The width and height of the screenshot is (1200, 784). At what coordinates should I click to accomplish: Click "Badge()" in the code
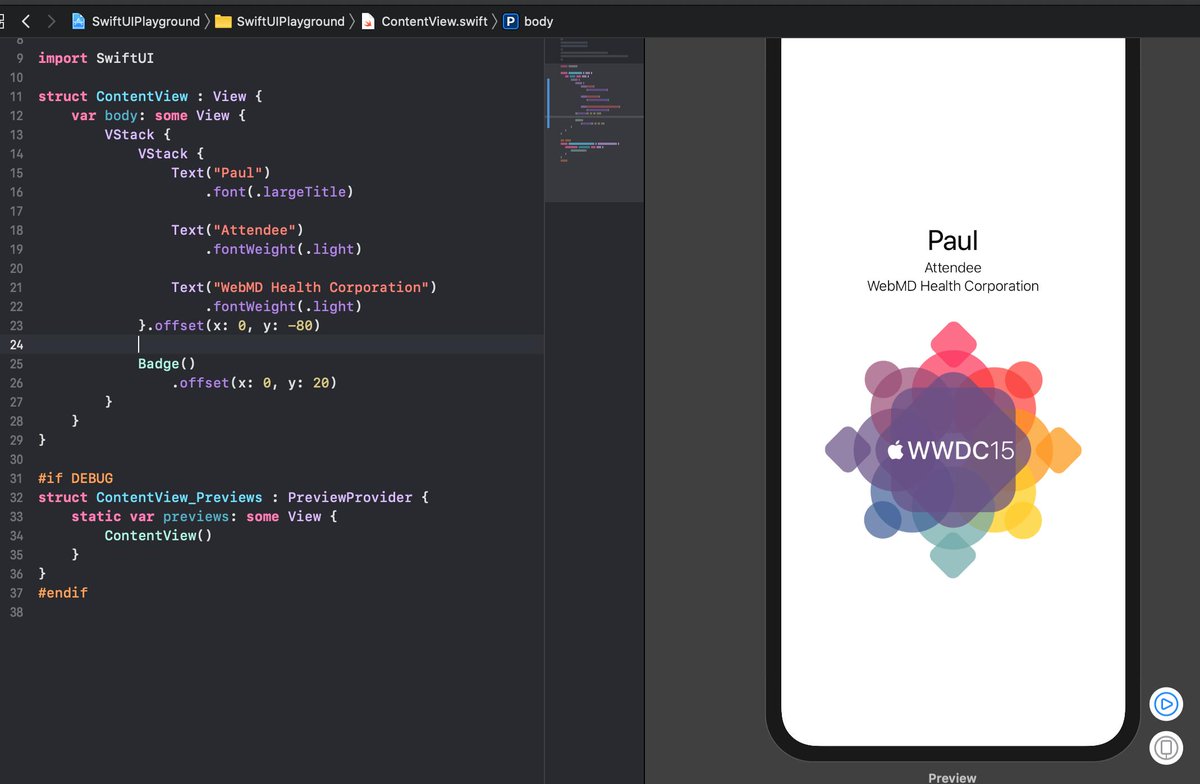click(167, 364)
